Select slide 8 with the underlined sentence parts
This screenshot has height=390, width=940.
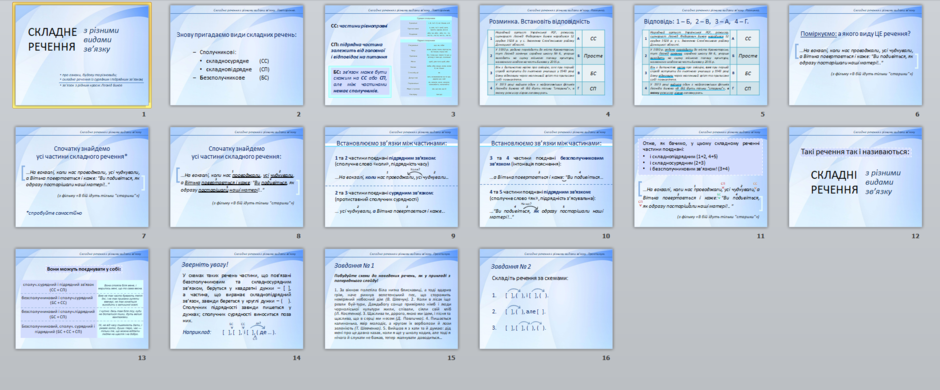coord(236,177)
